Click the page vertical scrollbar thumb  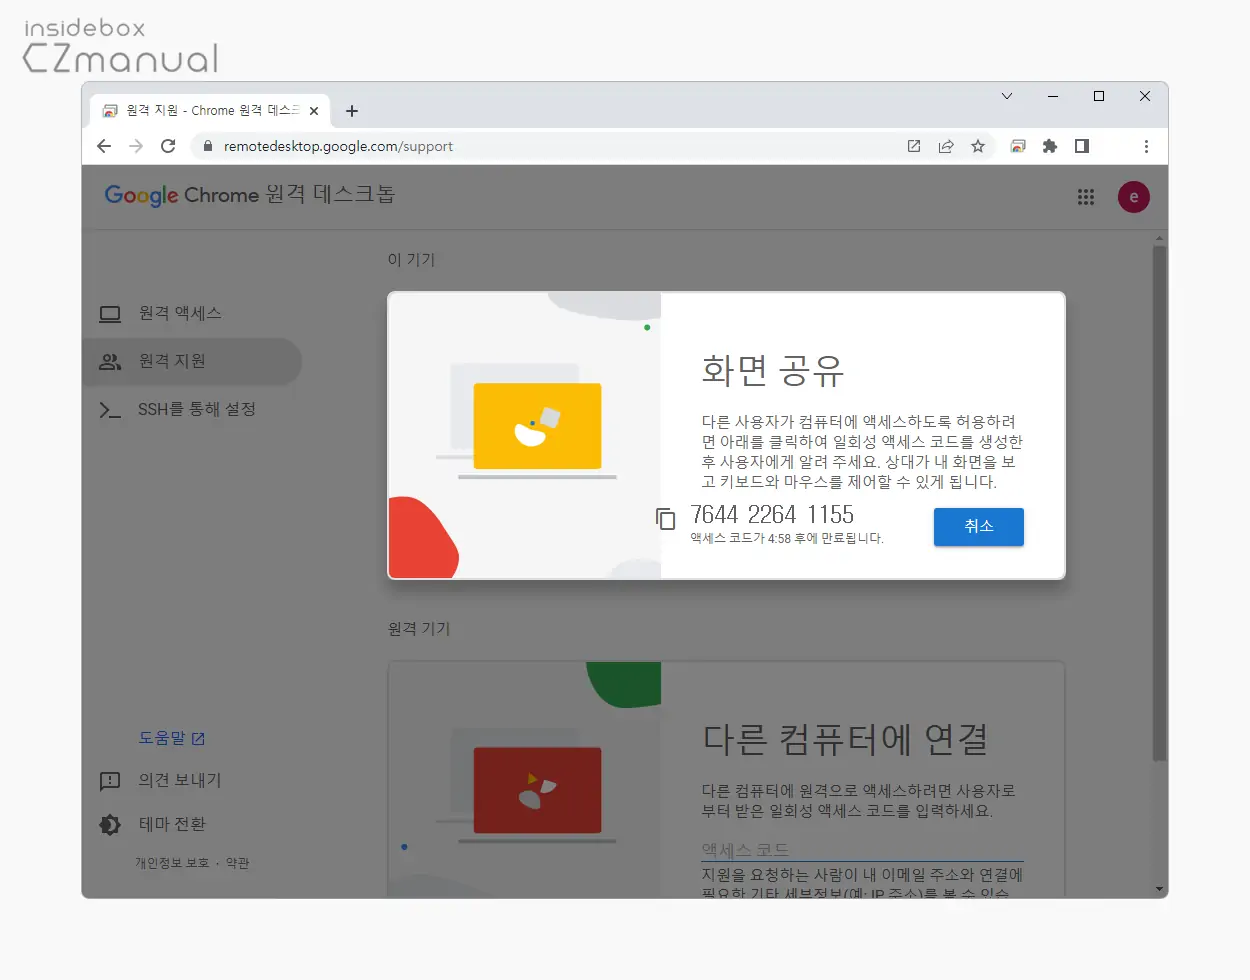pos(1160,504)
